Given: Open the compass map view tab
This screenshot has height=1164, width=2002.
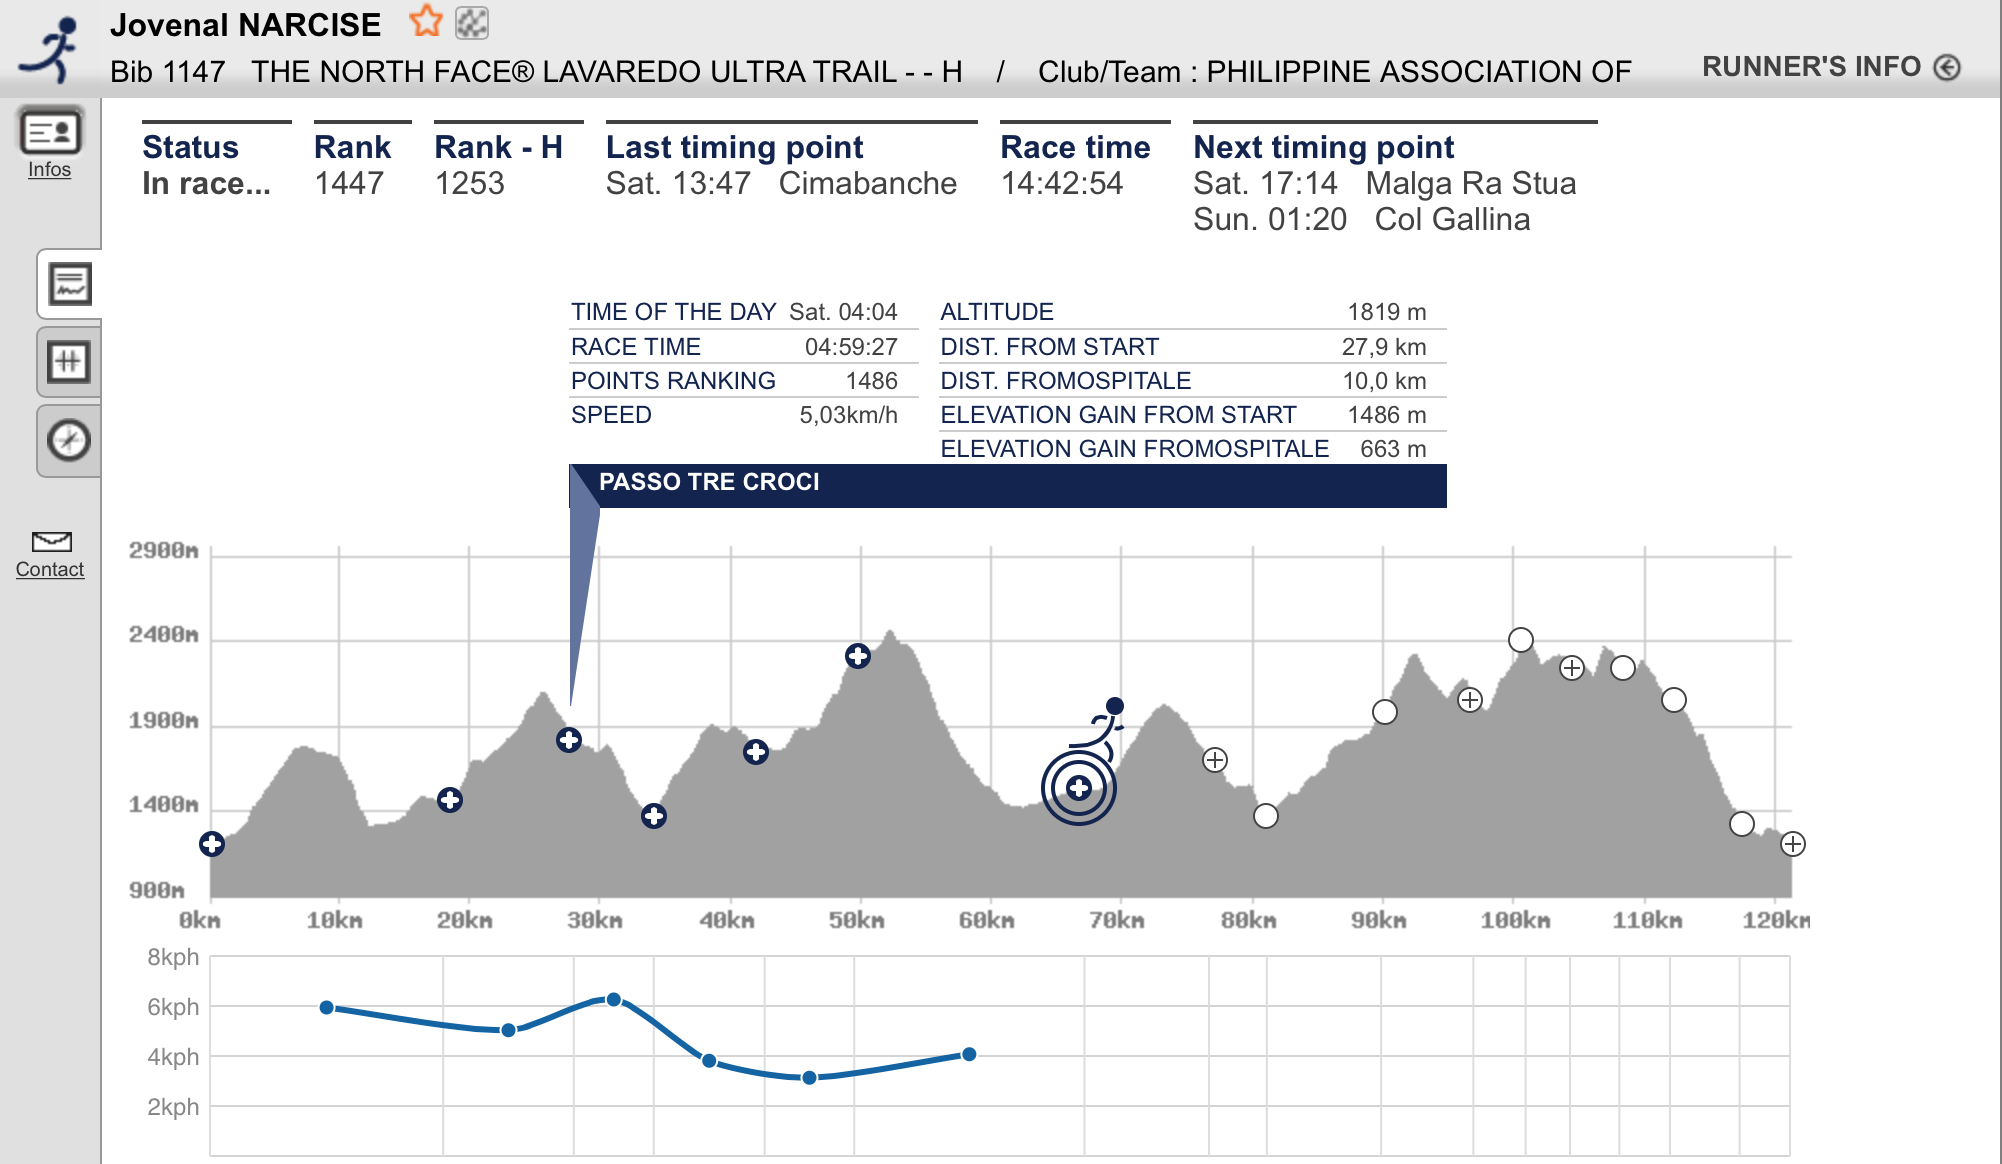Looking at the screenshot, I should pyautogui.click(x=69, y=440).
